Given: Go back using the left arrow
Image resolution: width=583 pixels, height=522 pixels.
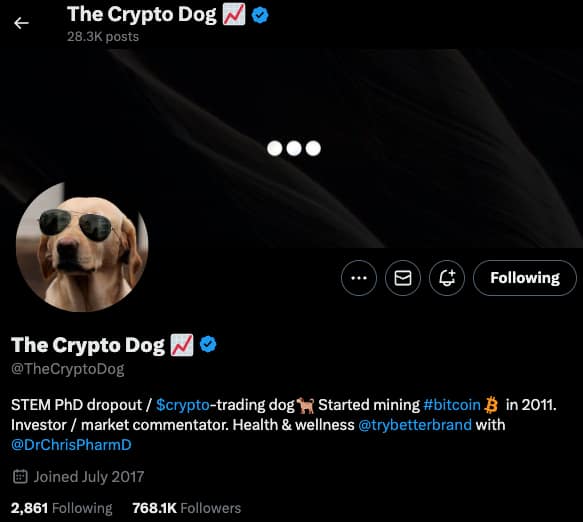Looking at the screenshot, I should pyautogui.click(x=21, y=23).
